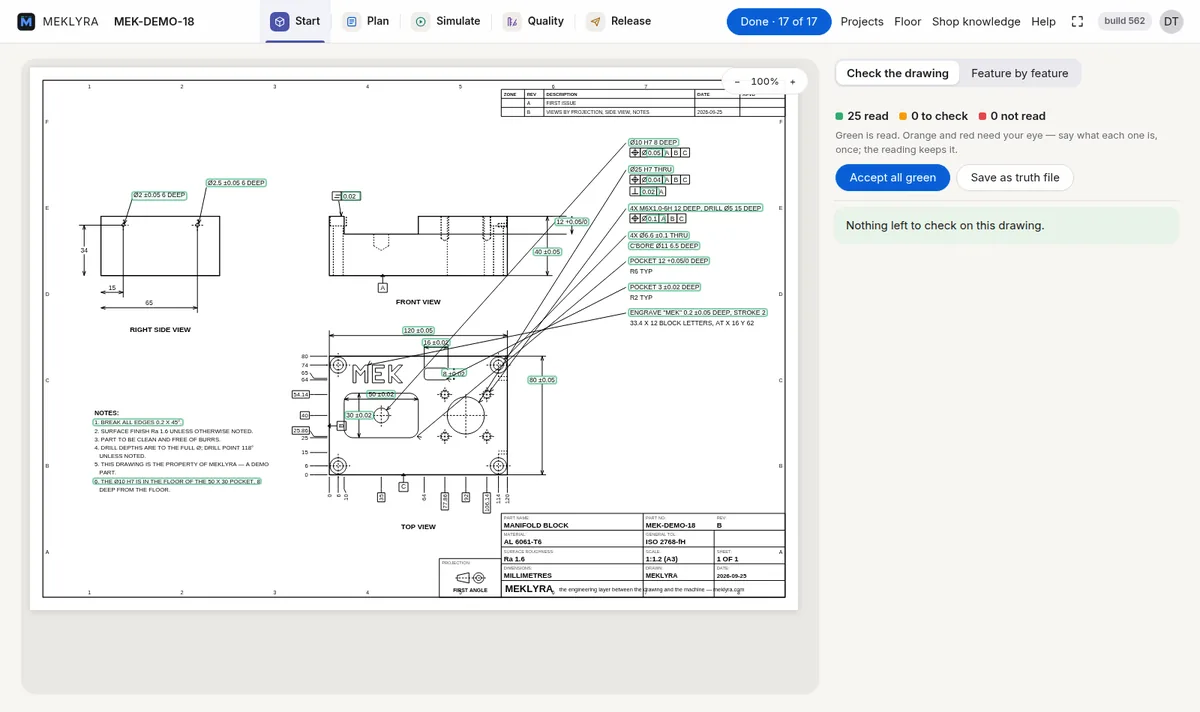Viewport: 1200px width, 712px height.
Task: Click the first angle projection symbol
Action: 470,577
